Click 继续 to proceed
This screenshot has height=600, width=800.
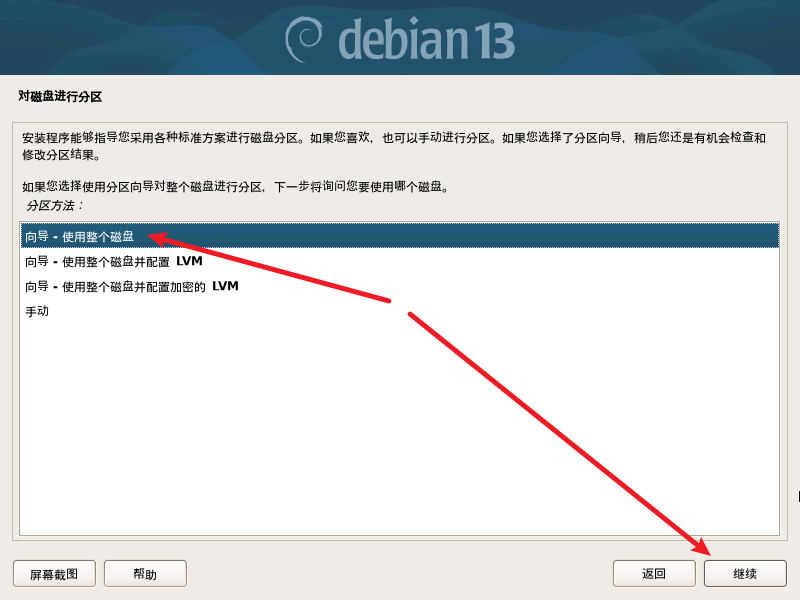pos(745,573)
